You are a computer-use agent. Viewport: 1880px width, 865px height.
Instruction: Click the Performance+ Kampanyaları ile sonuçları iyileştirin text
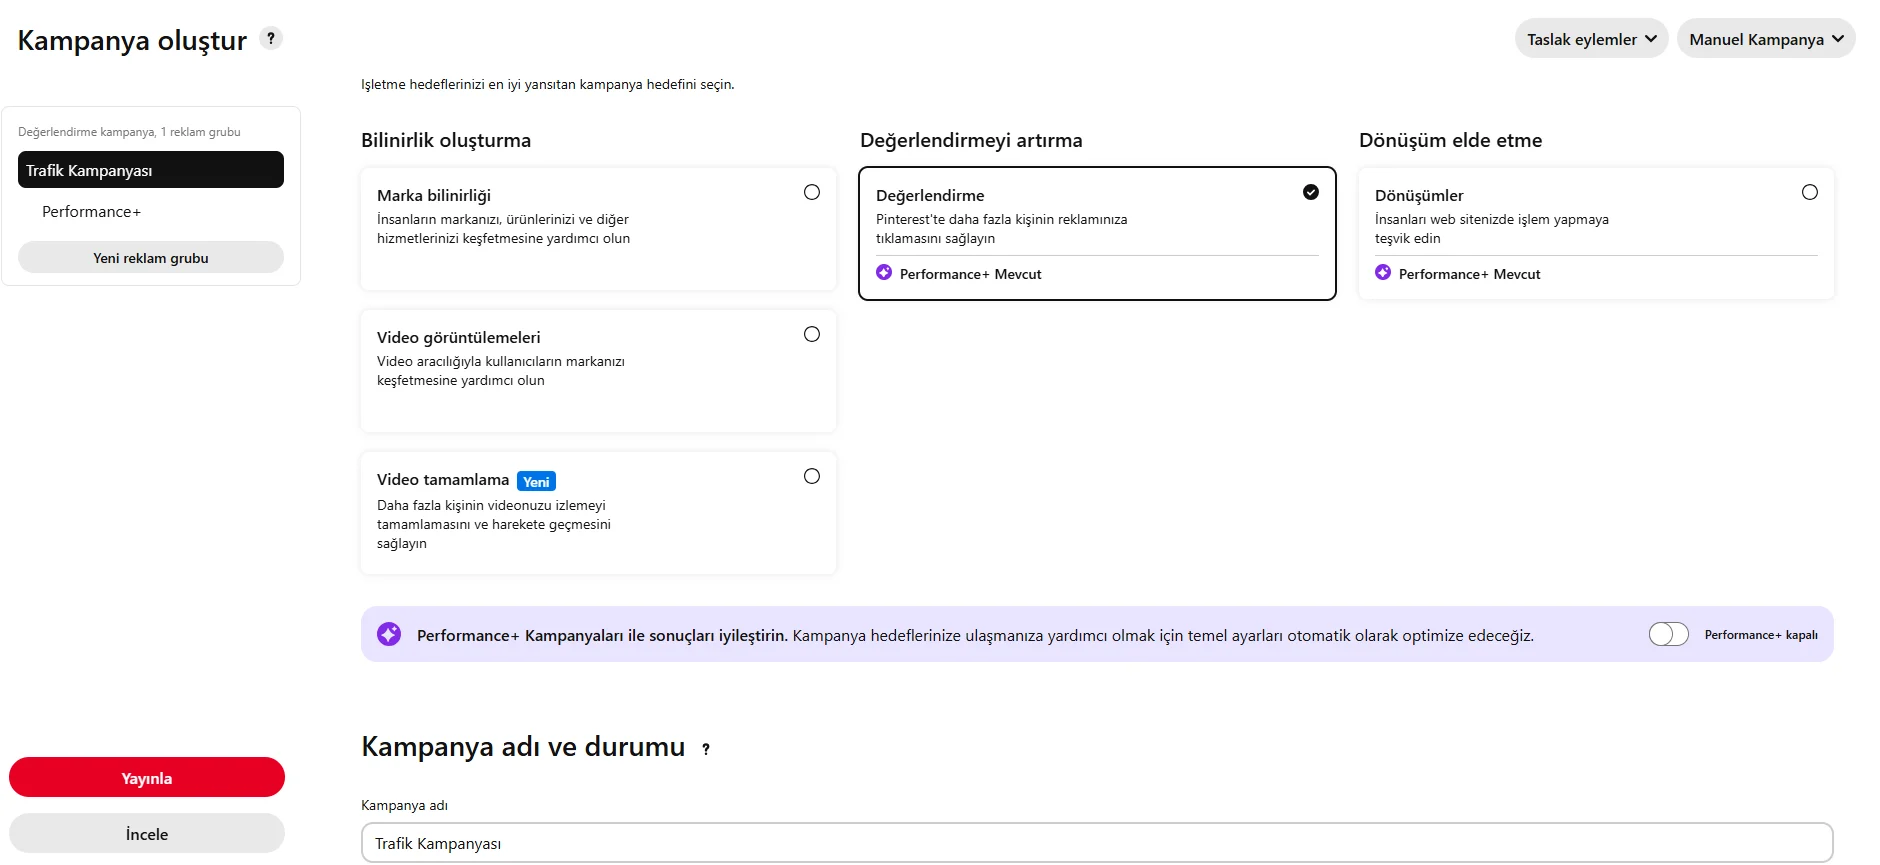[602, 635]
